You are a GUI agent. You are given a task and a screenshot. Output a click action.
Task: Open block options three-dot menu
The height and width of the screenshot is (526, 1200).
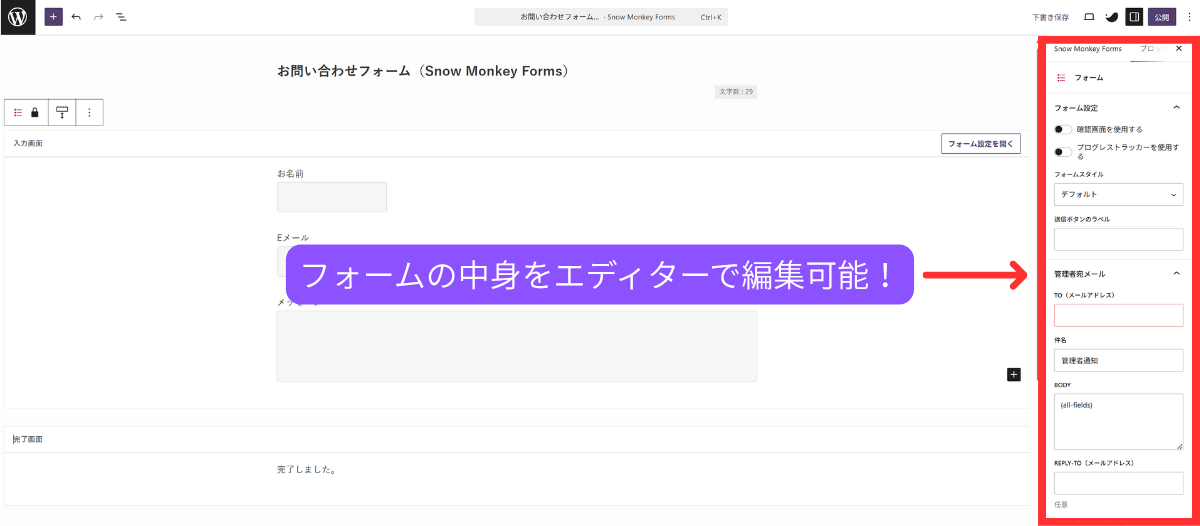pos(89,113)
